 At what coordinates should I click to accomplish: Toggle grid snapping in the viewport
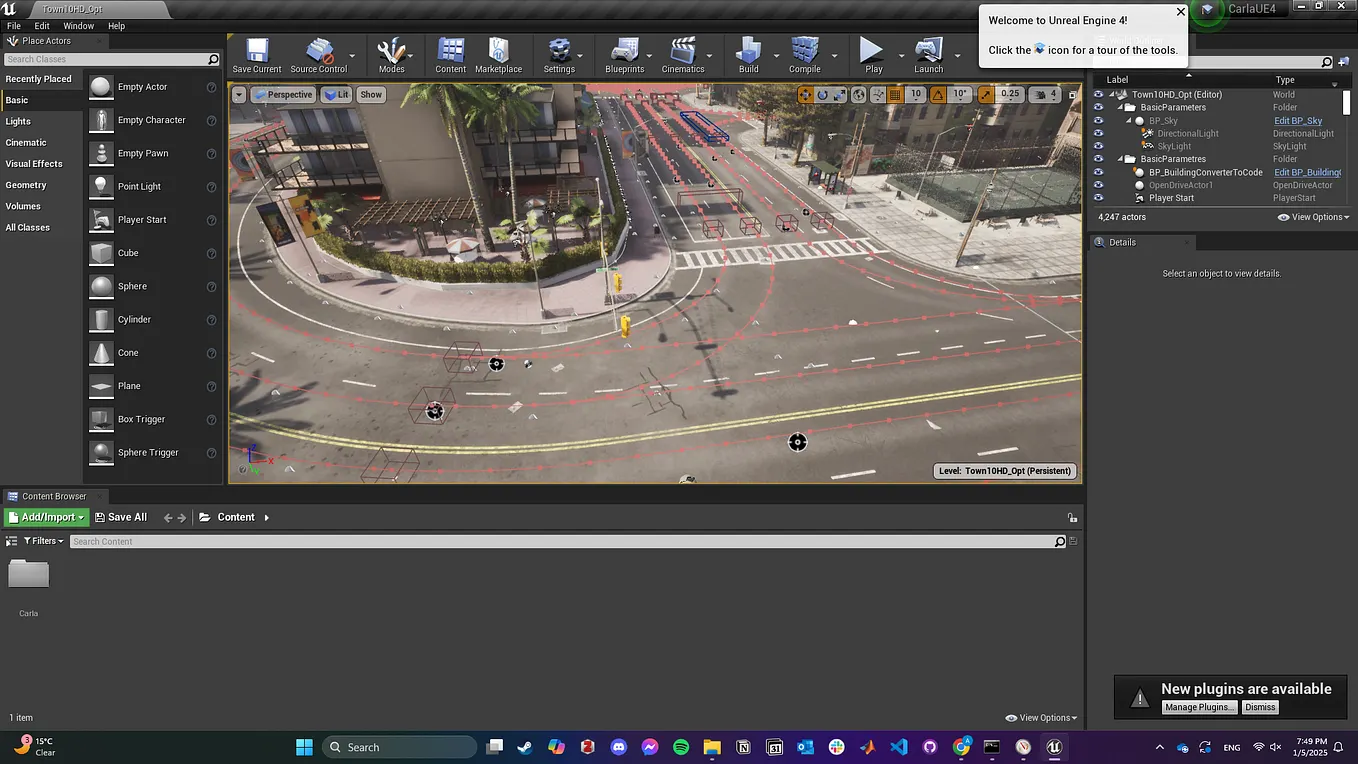(x=895, y=94)
